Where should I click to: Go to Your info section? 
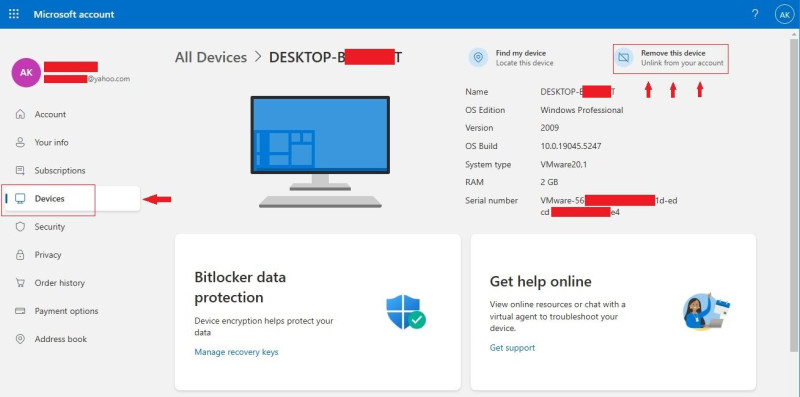point(52,142)
